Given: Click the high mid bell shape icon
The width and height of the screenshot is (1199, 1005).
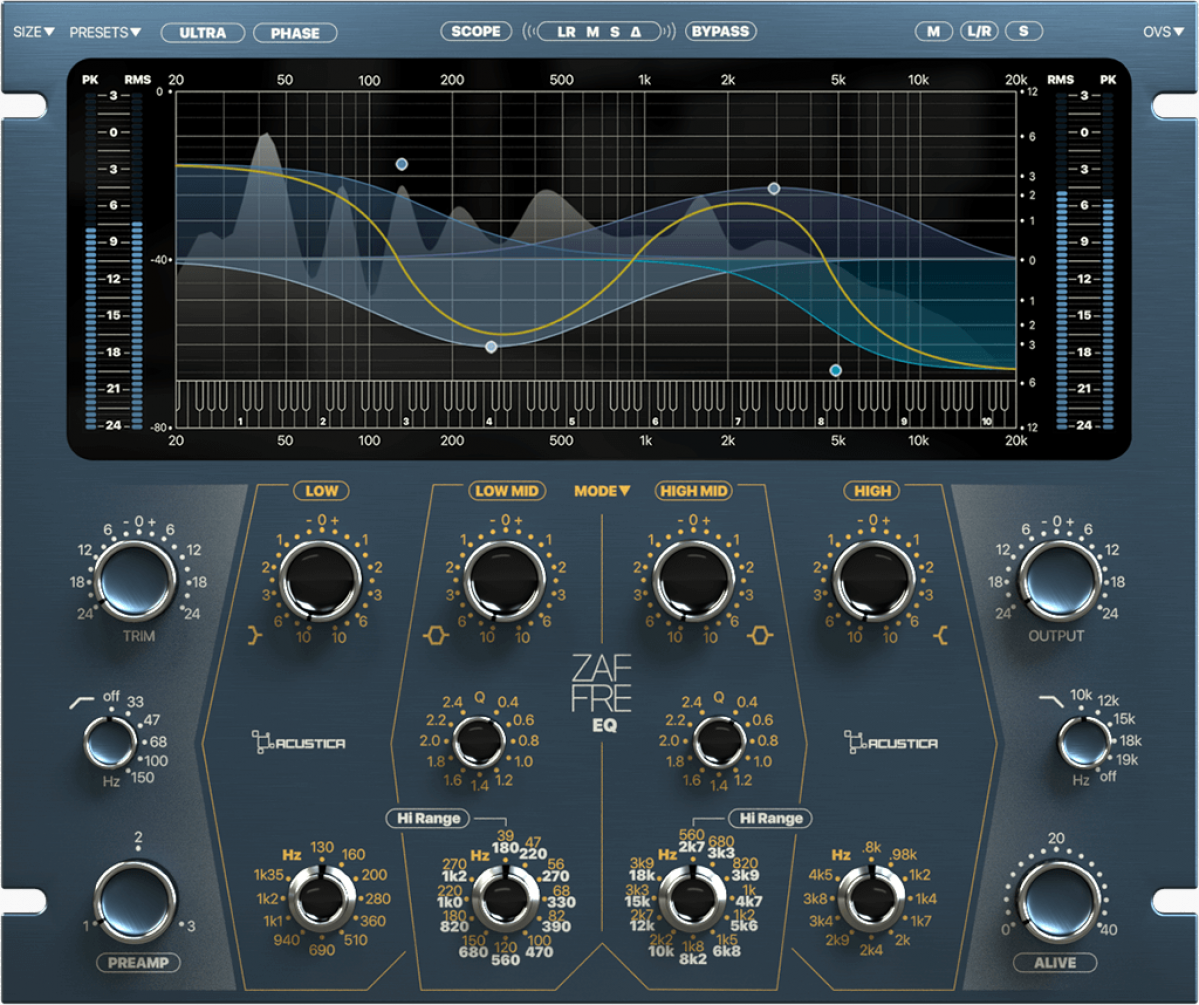Looking at the screenshot, I should 761,636.
